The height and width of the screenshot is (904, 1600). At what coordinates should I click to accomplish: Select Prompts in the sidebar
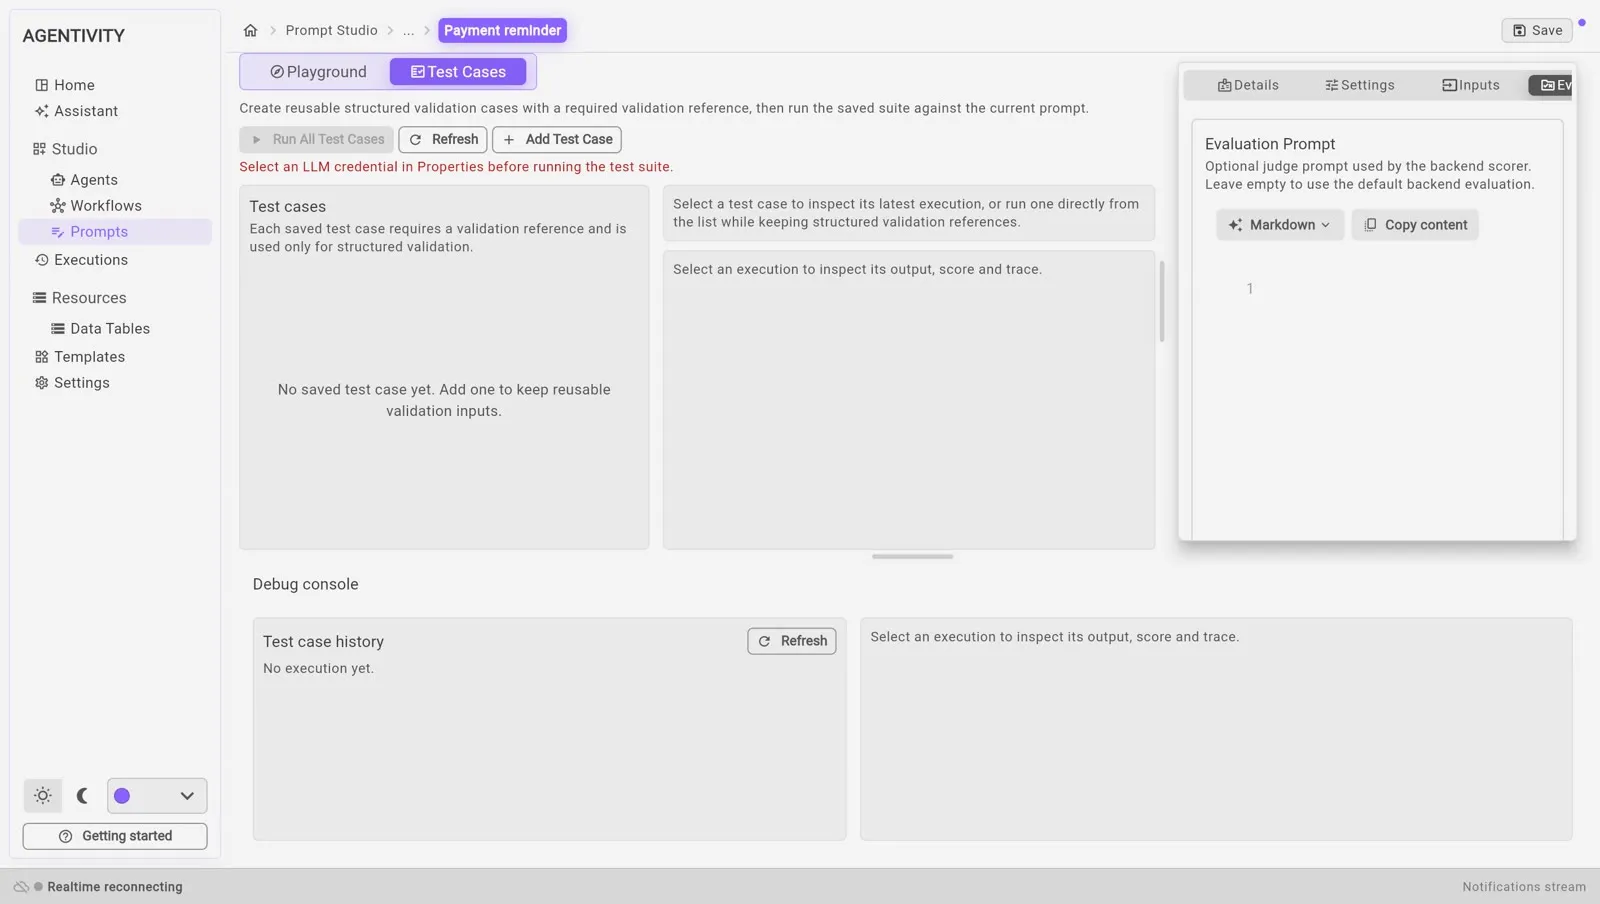115,232
